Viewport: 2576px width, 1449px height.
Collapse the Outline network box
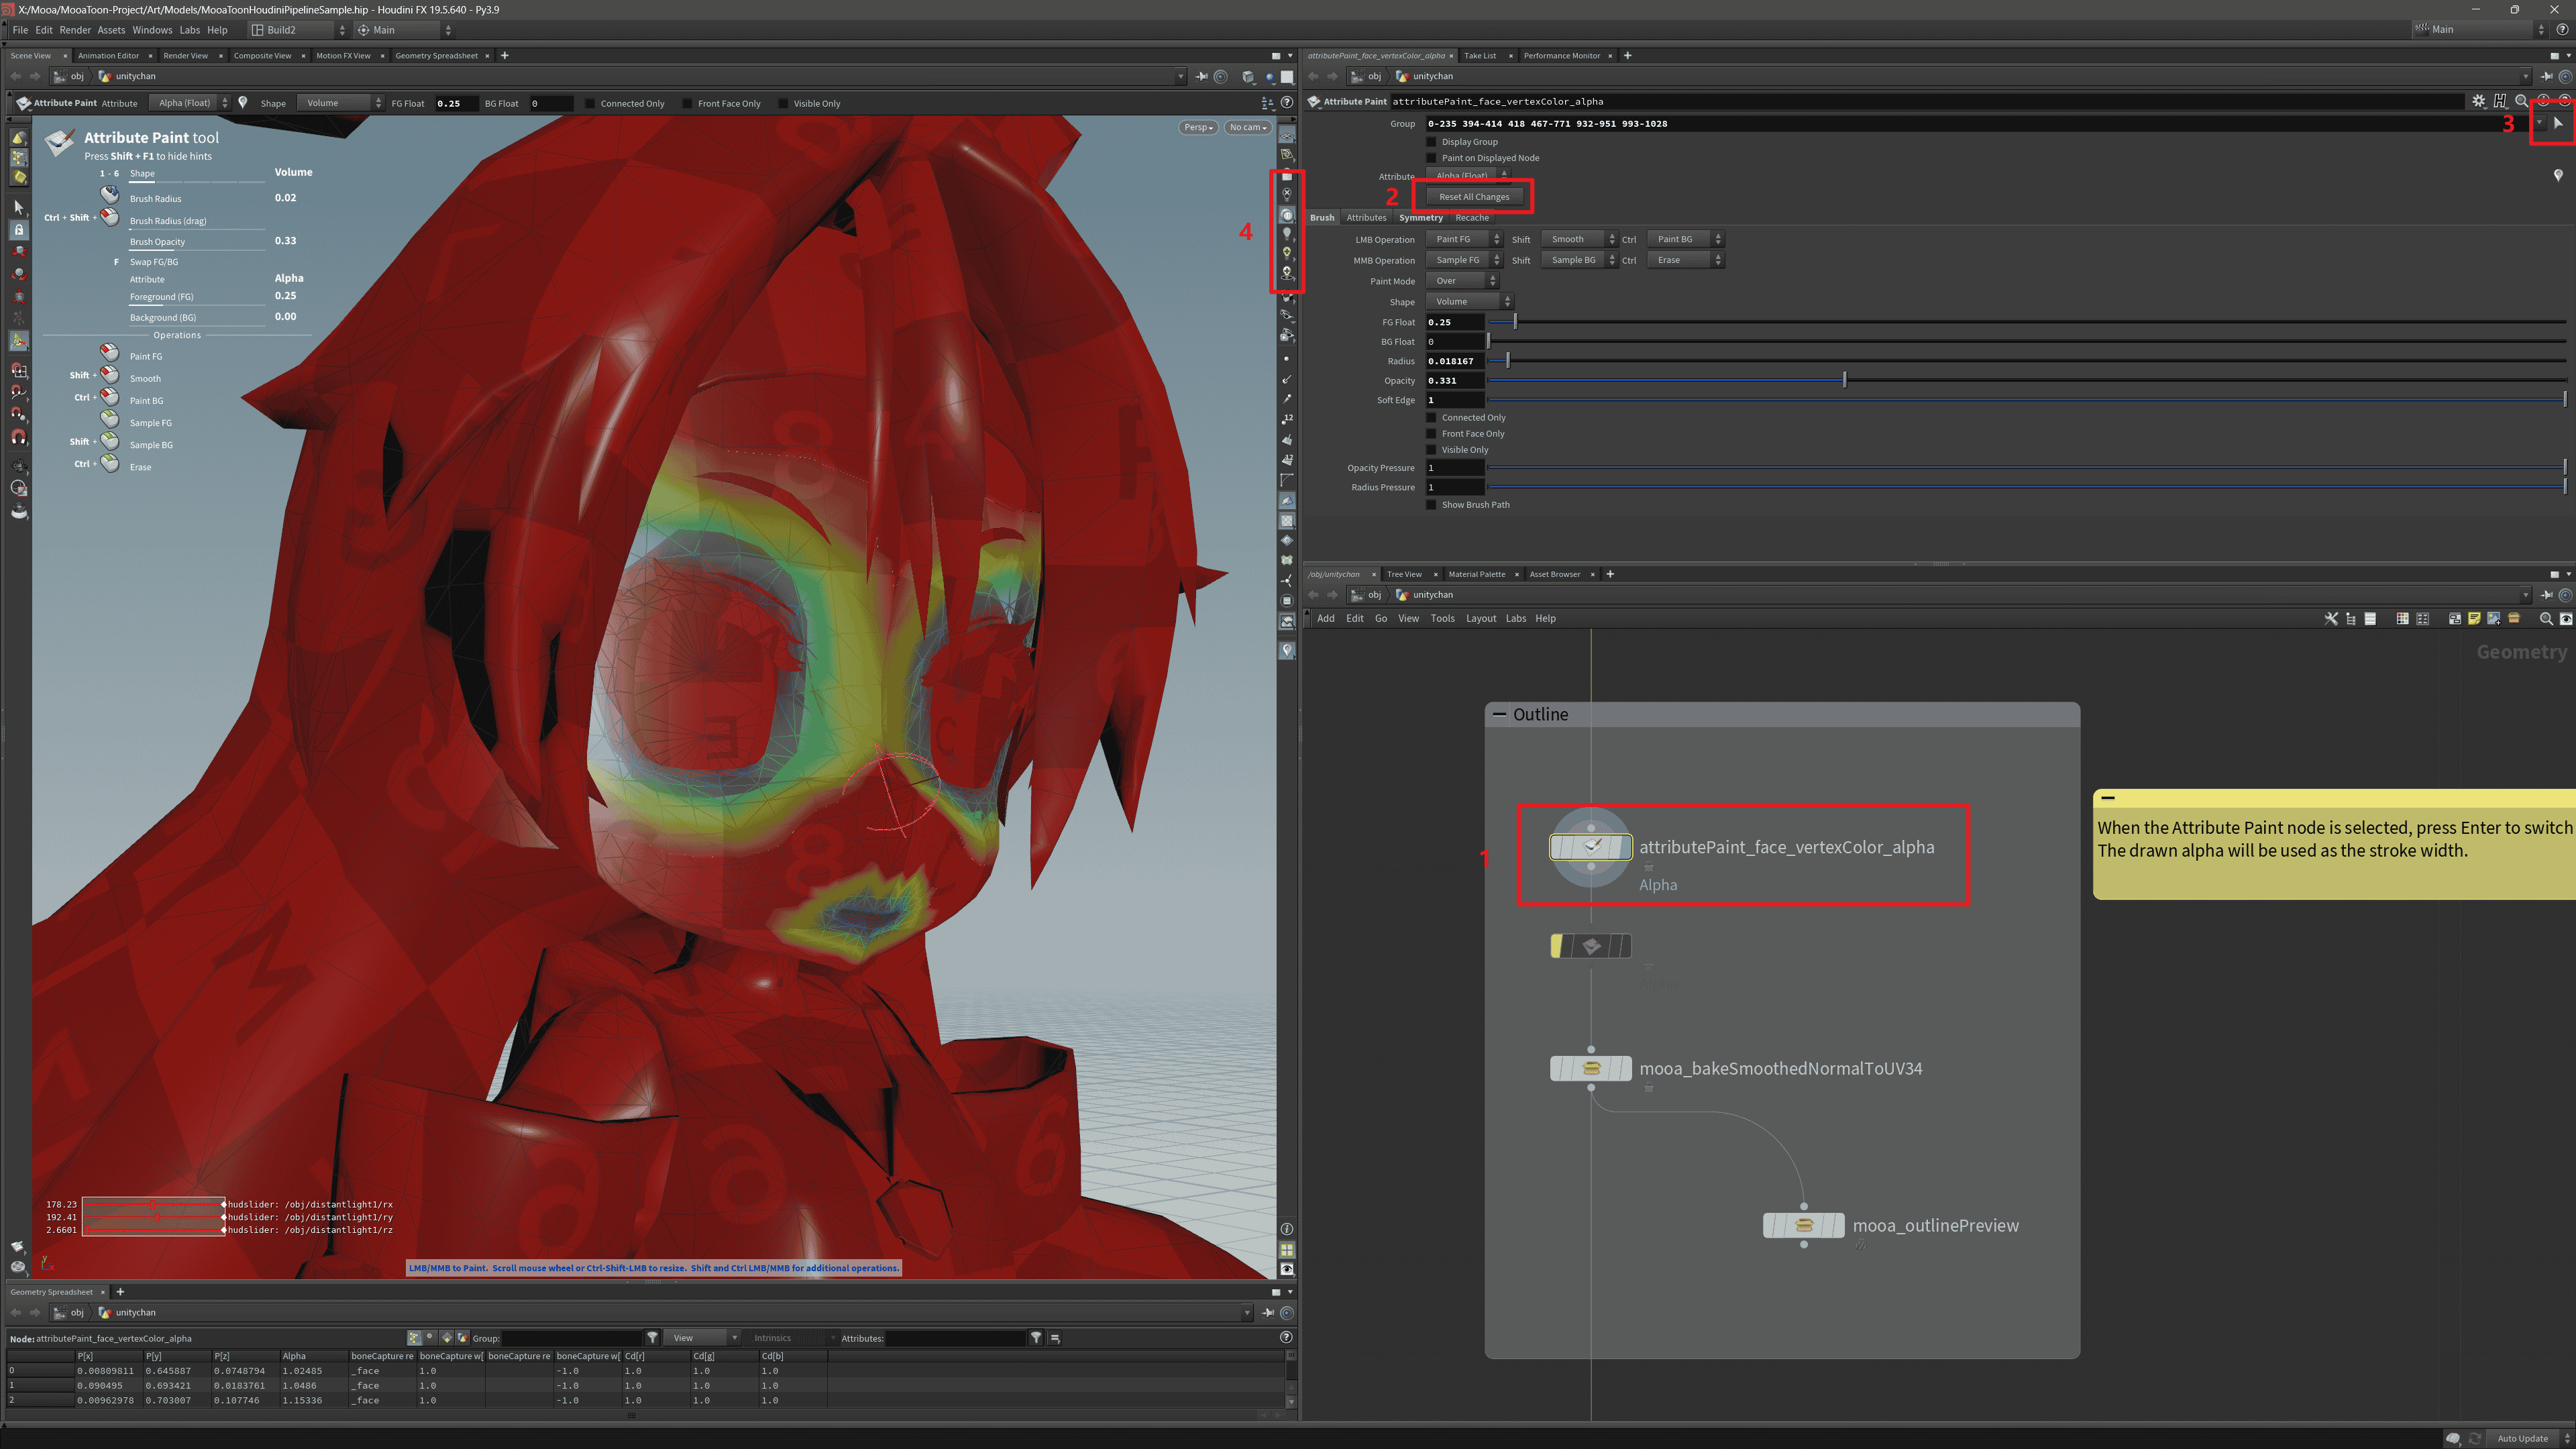pyautogui.click(x=1499, y=714)
